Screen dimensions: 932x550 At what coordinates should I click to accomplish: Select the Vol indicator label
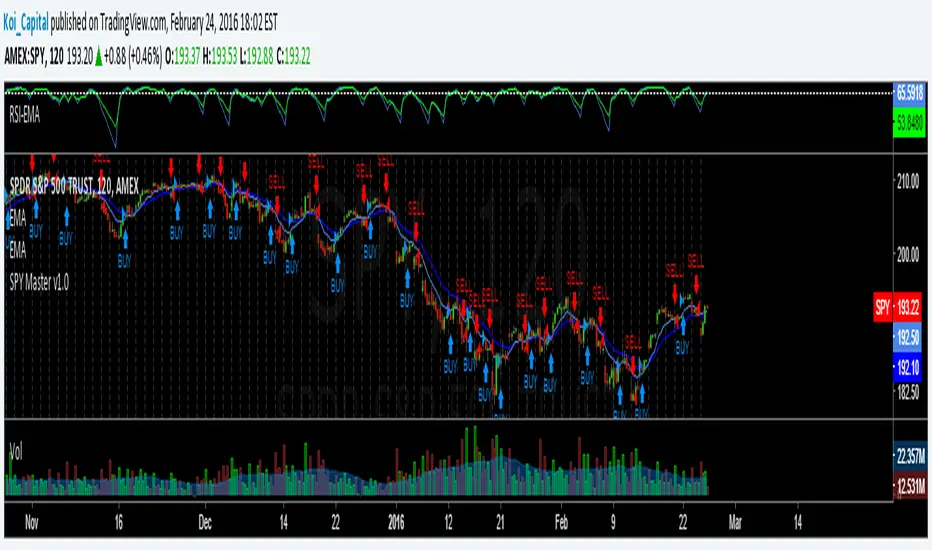click(16, 452)
